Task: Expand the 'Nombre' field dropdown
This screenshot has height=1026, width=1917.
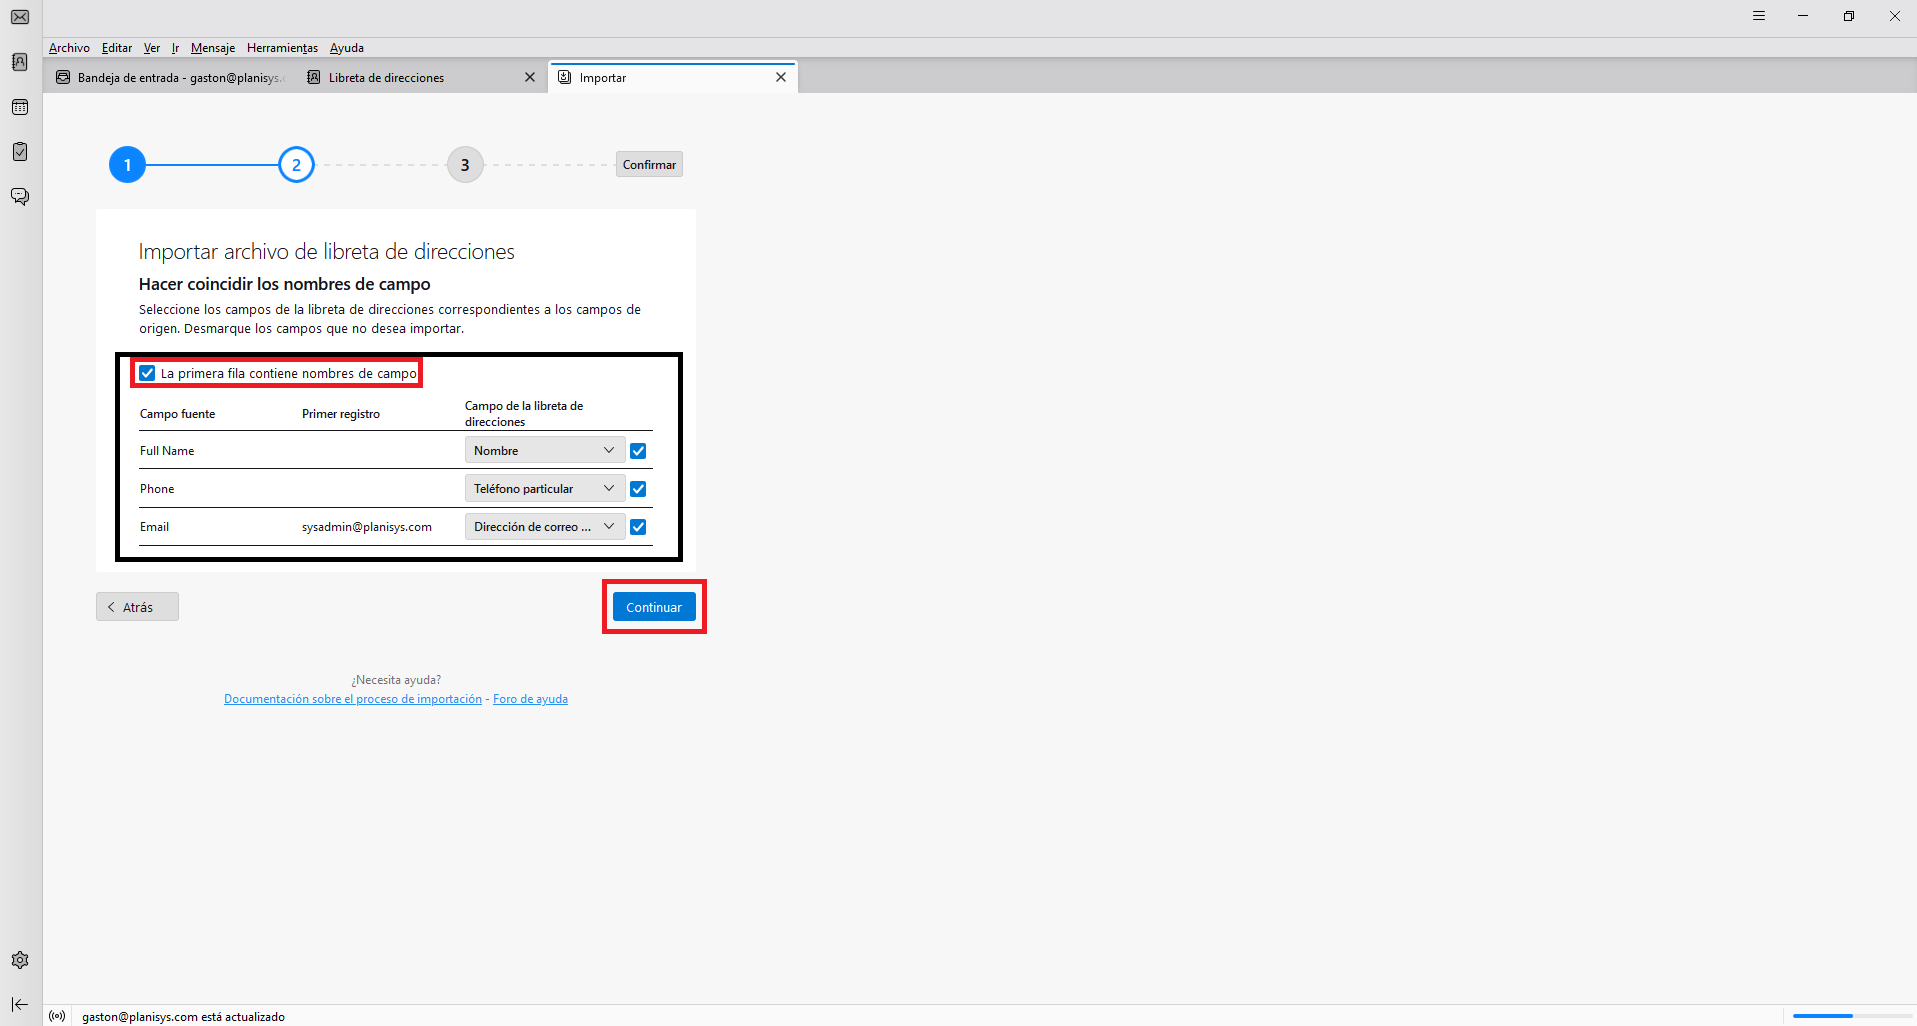Action: pos(544,451)
